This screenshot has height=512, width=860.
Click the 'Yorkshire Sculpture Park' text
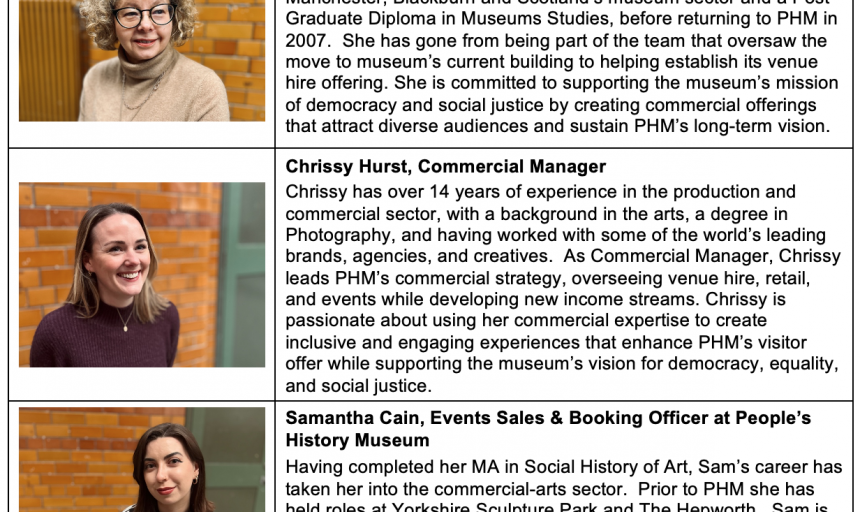coord(494,508)
